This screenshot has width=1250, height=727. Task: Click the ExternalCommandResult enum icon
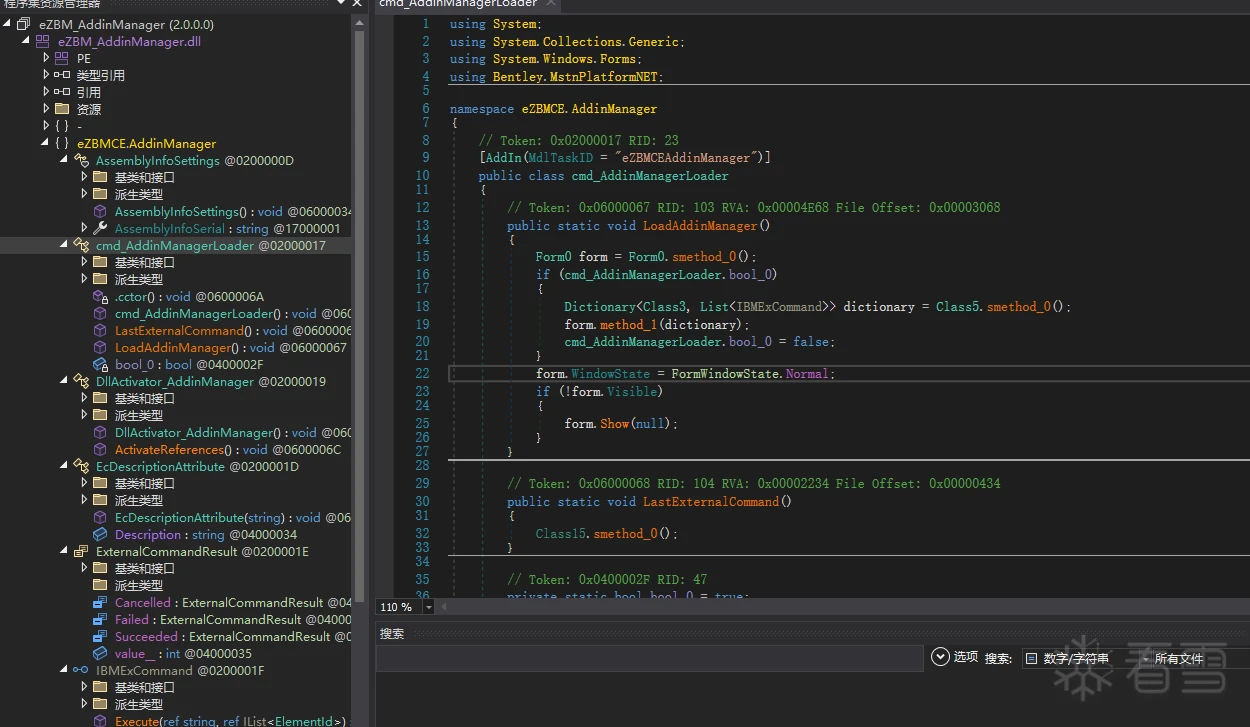pos(81,552)
